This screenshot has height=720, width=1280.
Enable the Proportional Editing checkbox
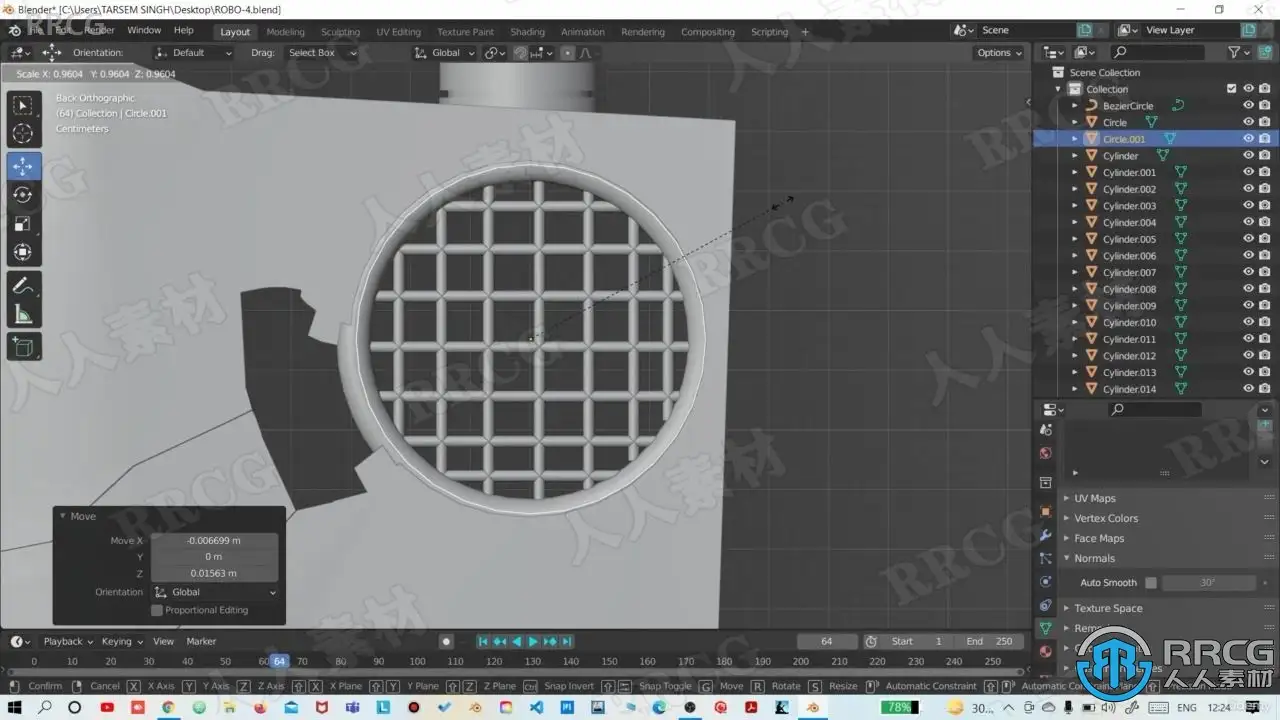(x=157, y=610)
